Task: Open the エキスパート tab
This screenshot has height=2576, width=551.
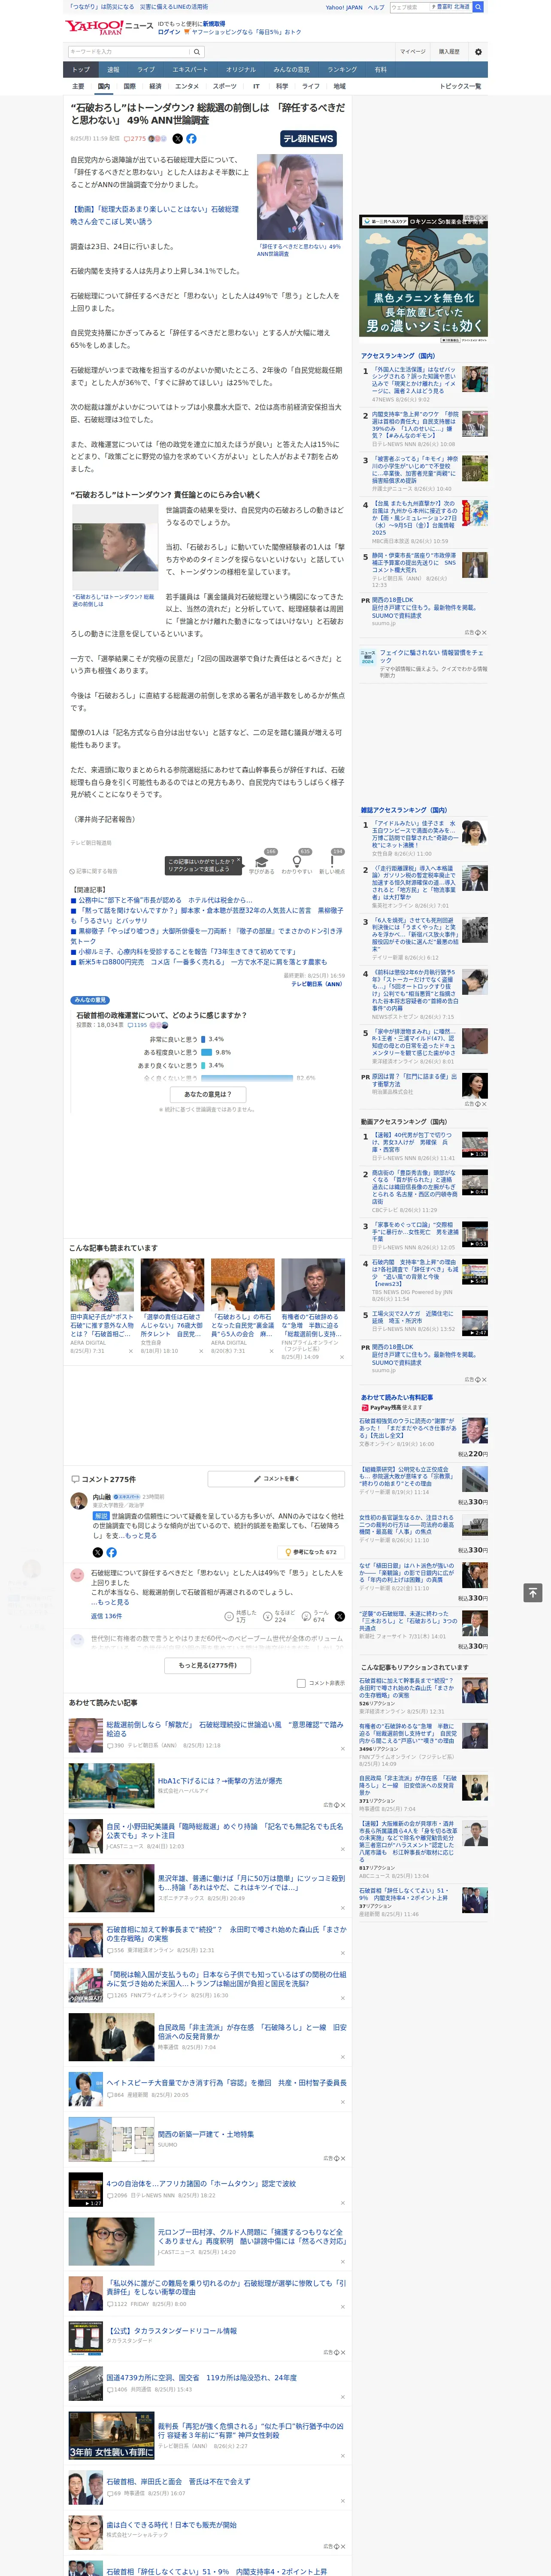Action: click(190, 70)
